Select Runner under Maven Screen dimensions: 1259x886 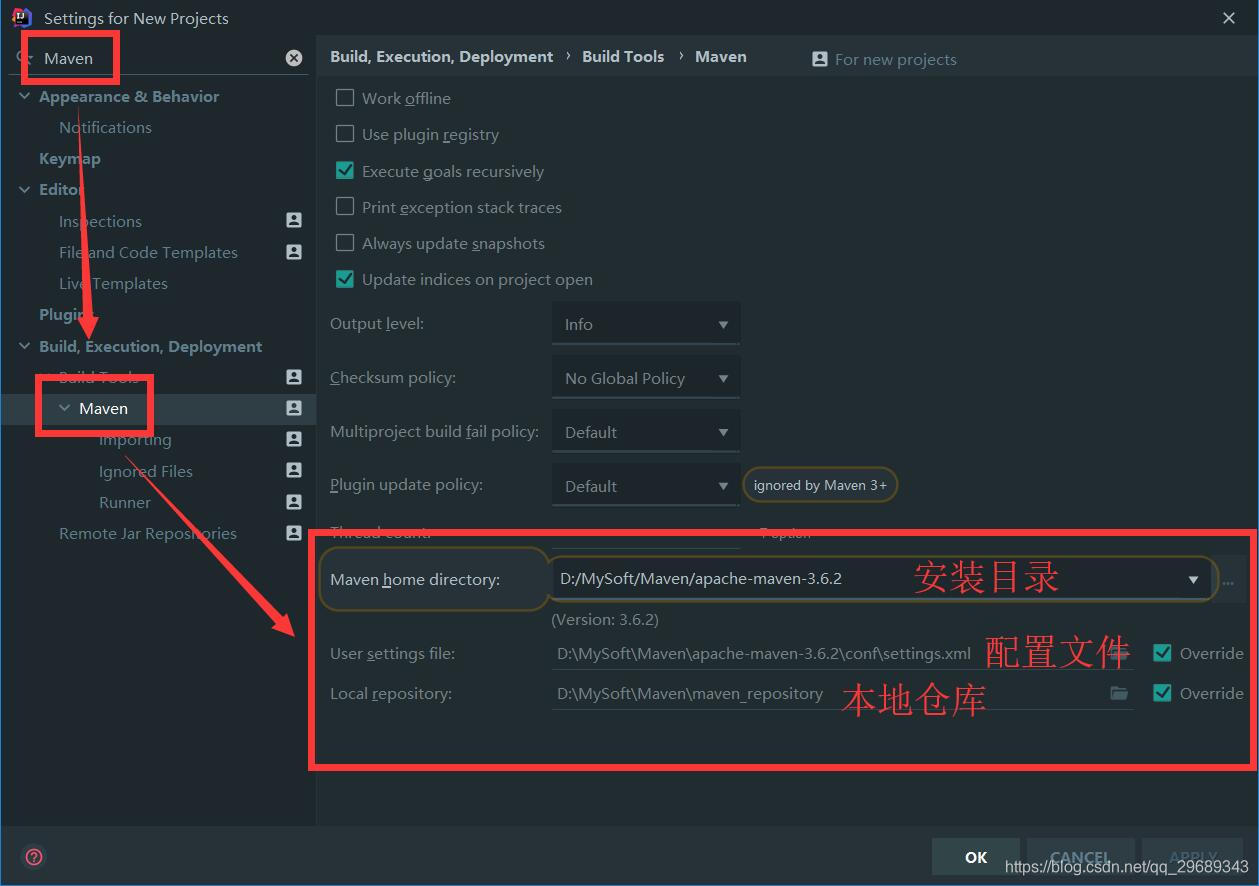125,502
